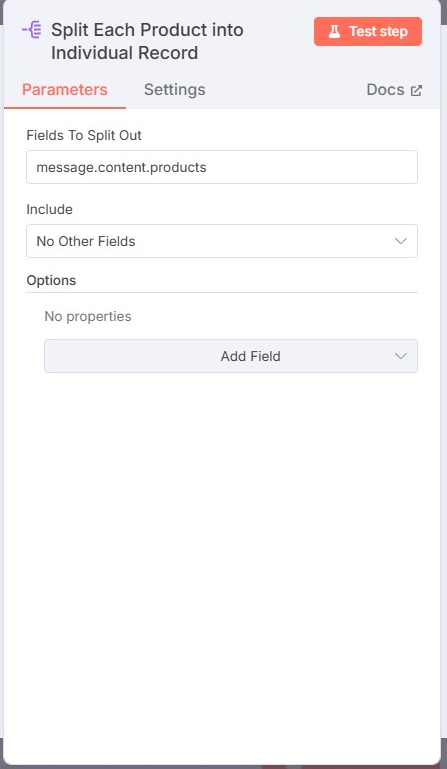Screen dimensions: 447x769
Task: Switch to the Parameters tab
Action: pyautogui.click(x=65, y=90)
